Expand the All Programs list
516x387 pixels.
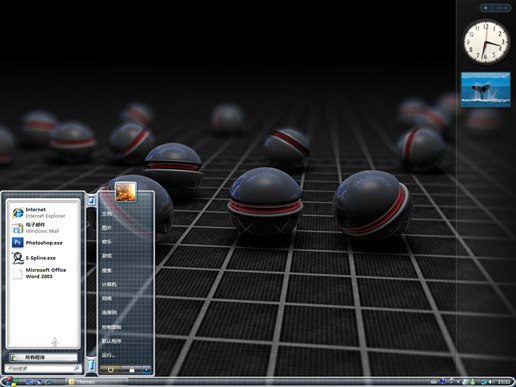pos(43,357)
